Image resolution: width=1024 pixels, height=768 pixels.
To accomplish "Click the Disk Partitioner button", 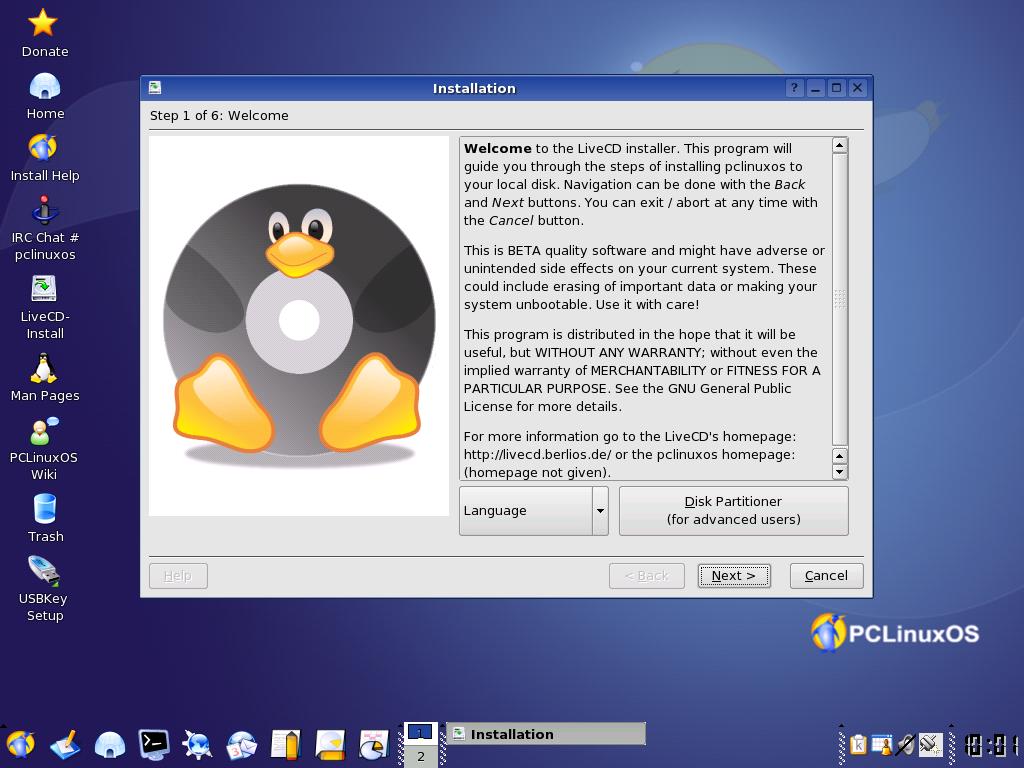I will [733, 511].
